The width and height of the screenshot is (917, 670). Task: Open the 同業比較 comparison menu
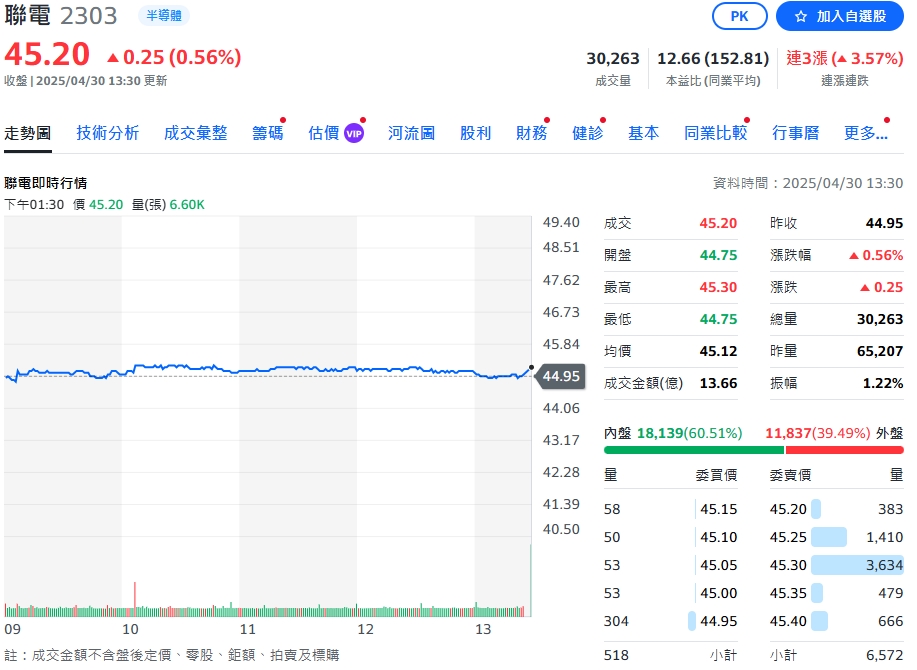click(716, 132)
